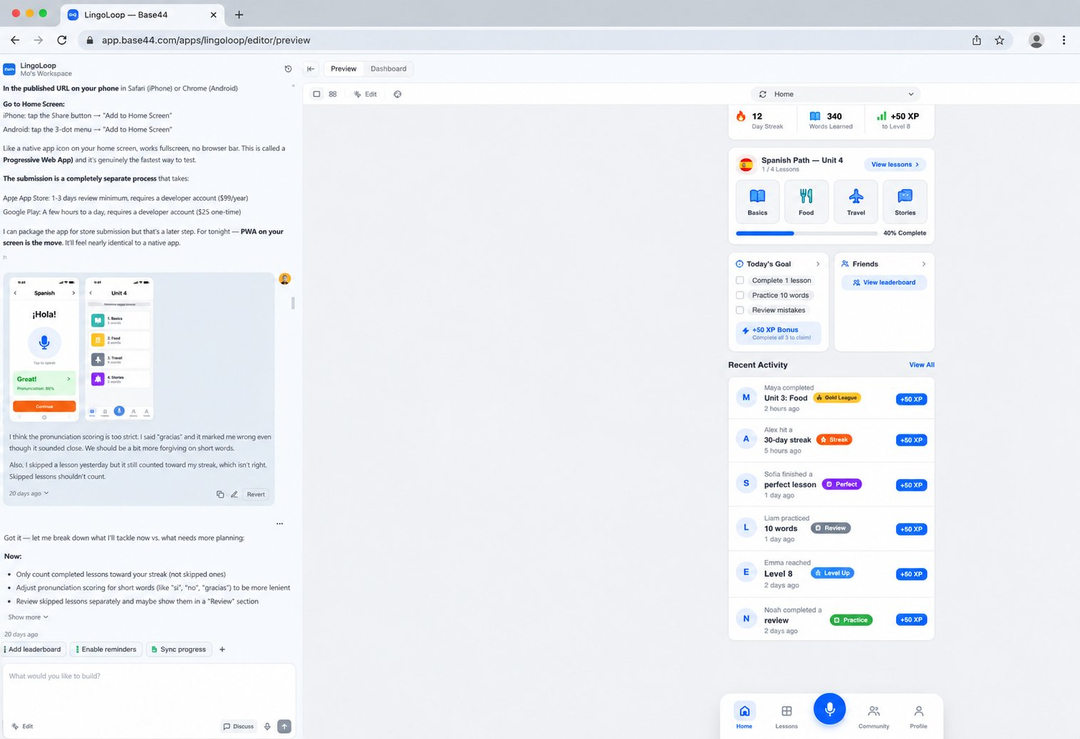Collapse the chat panel with sidebar arrow icon

pos(311,69)
